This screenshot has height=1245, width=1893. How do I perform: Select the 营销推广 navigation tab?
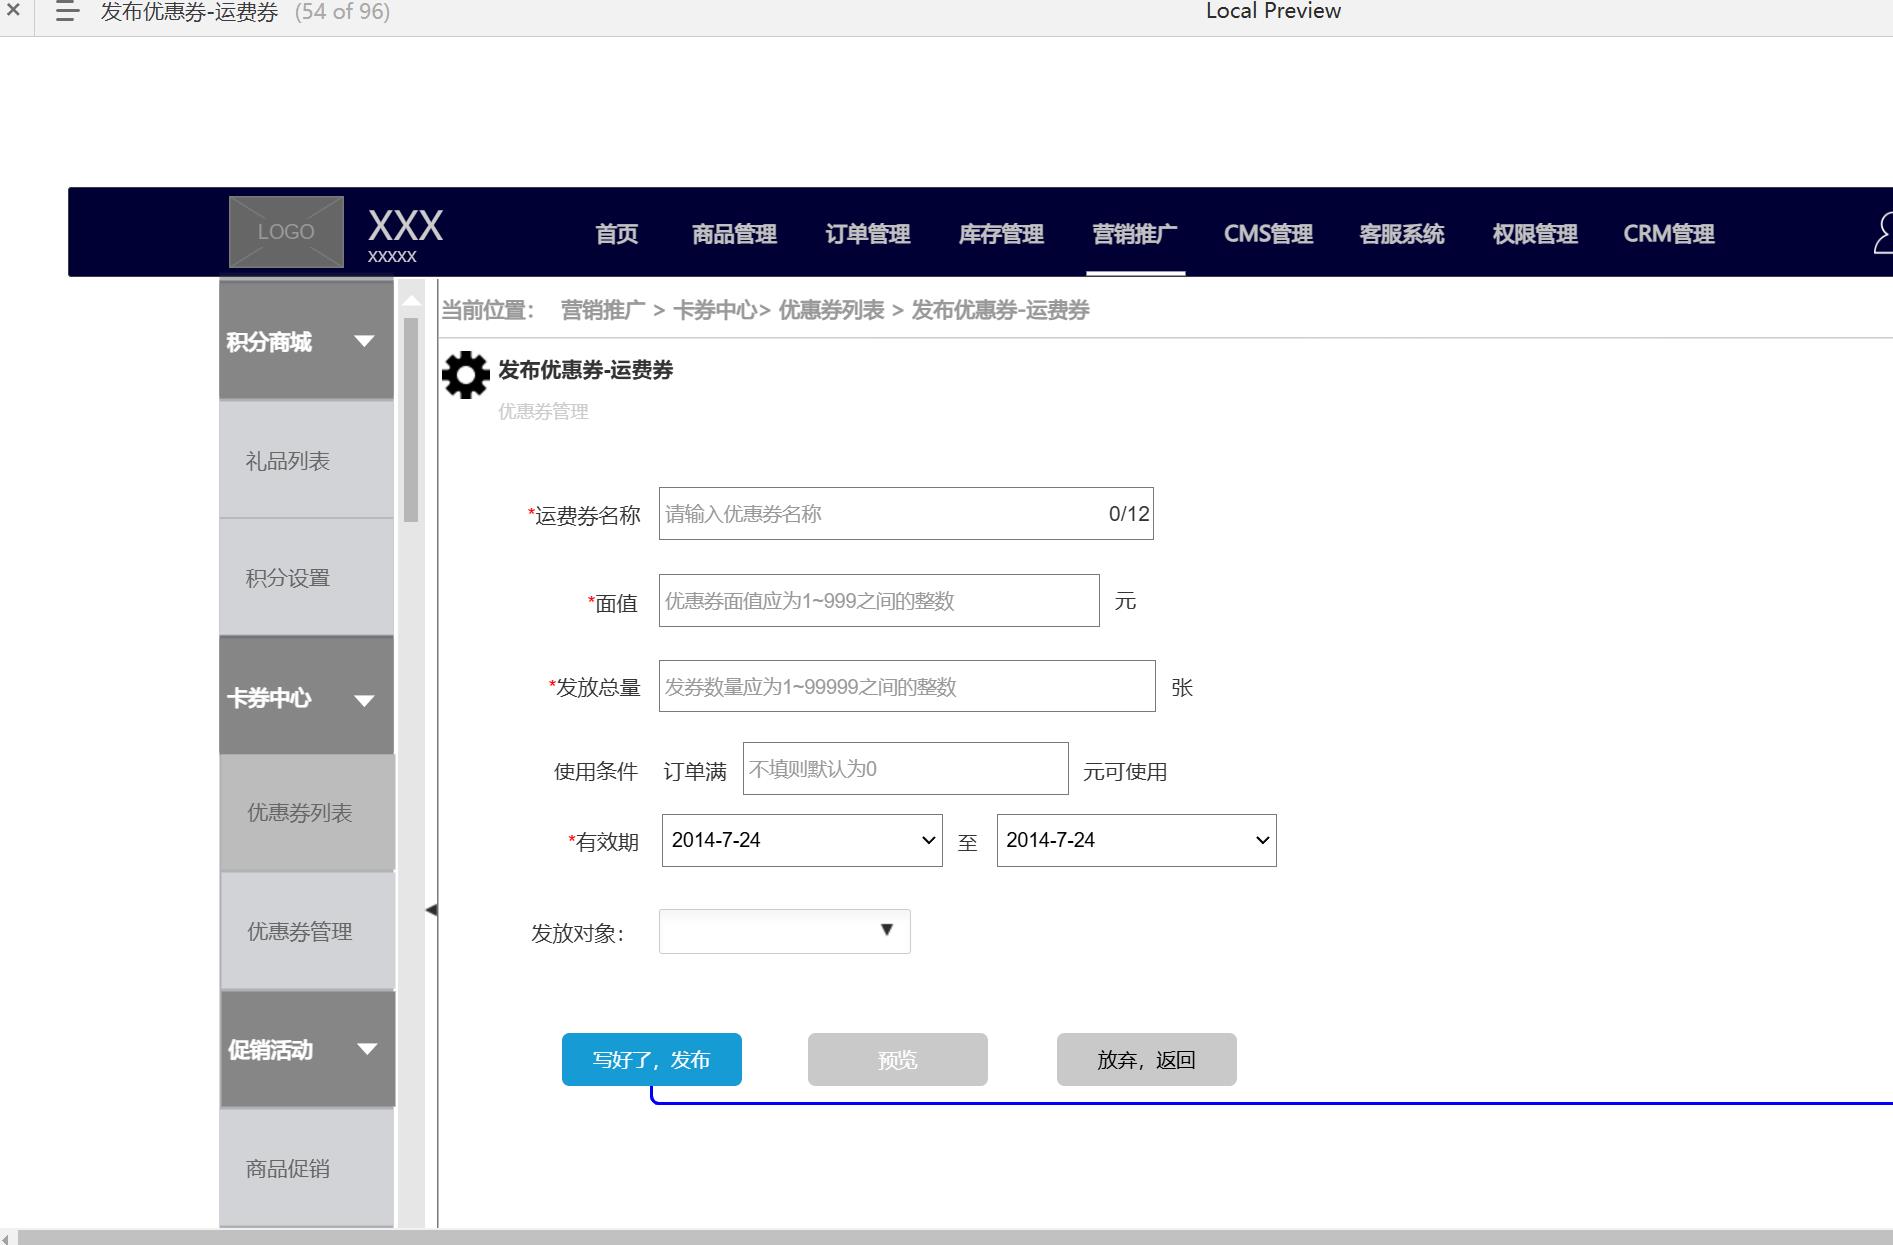[x=1135, y=234]
